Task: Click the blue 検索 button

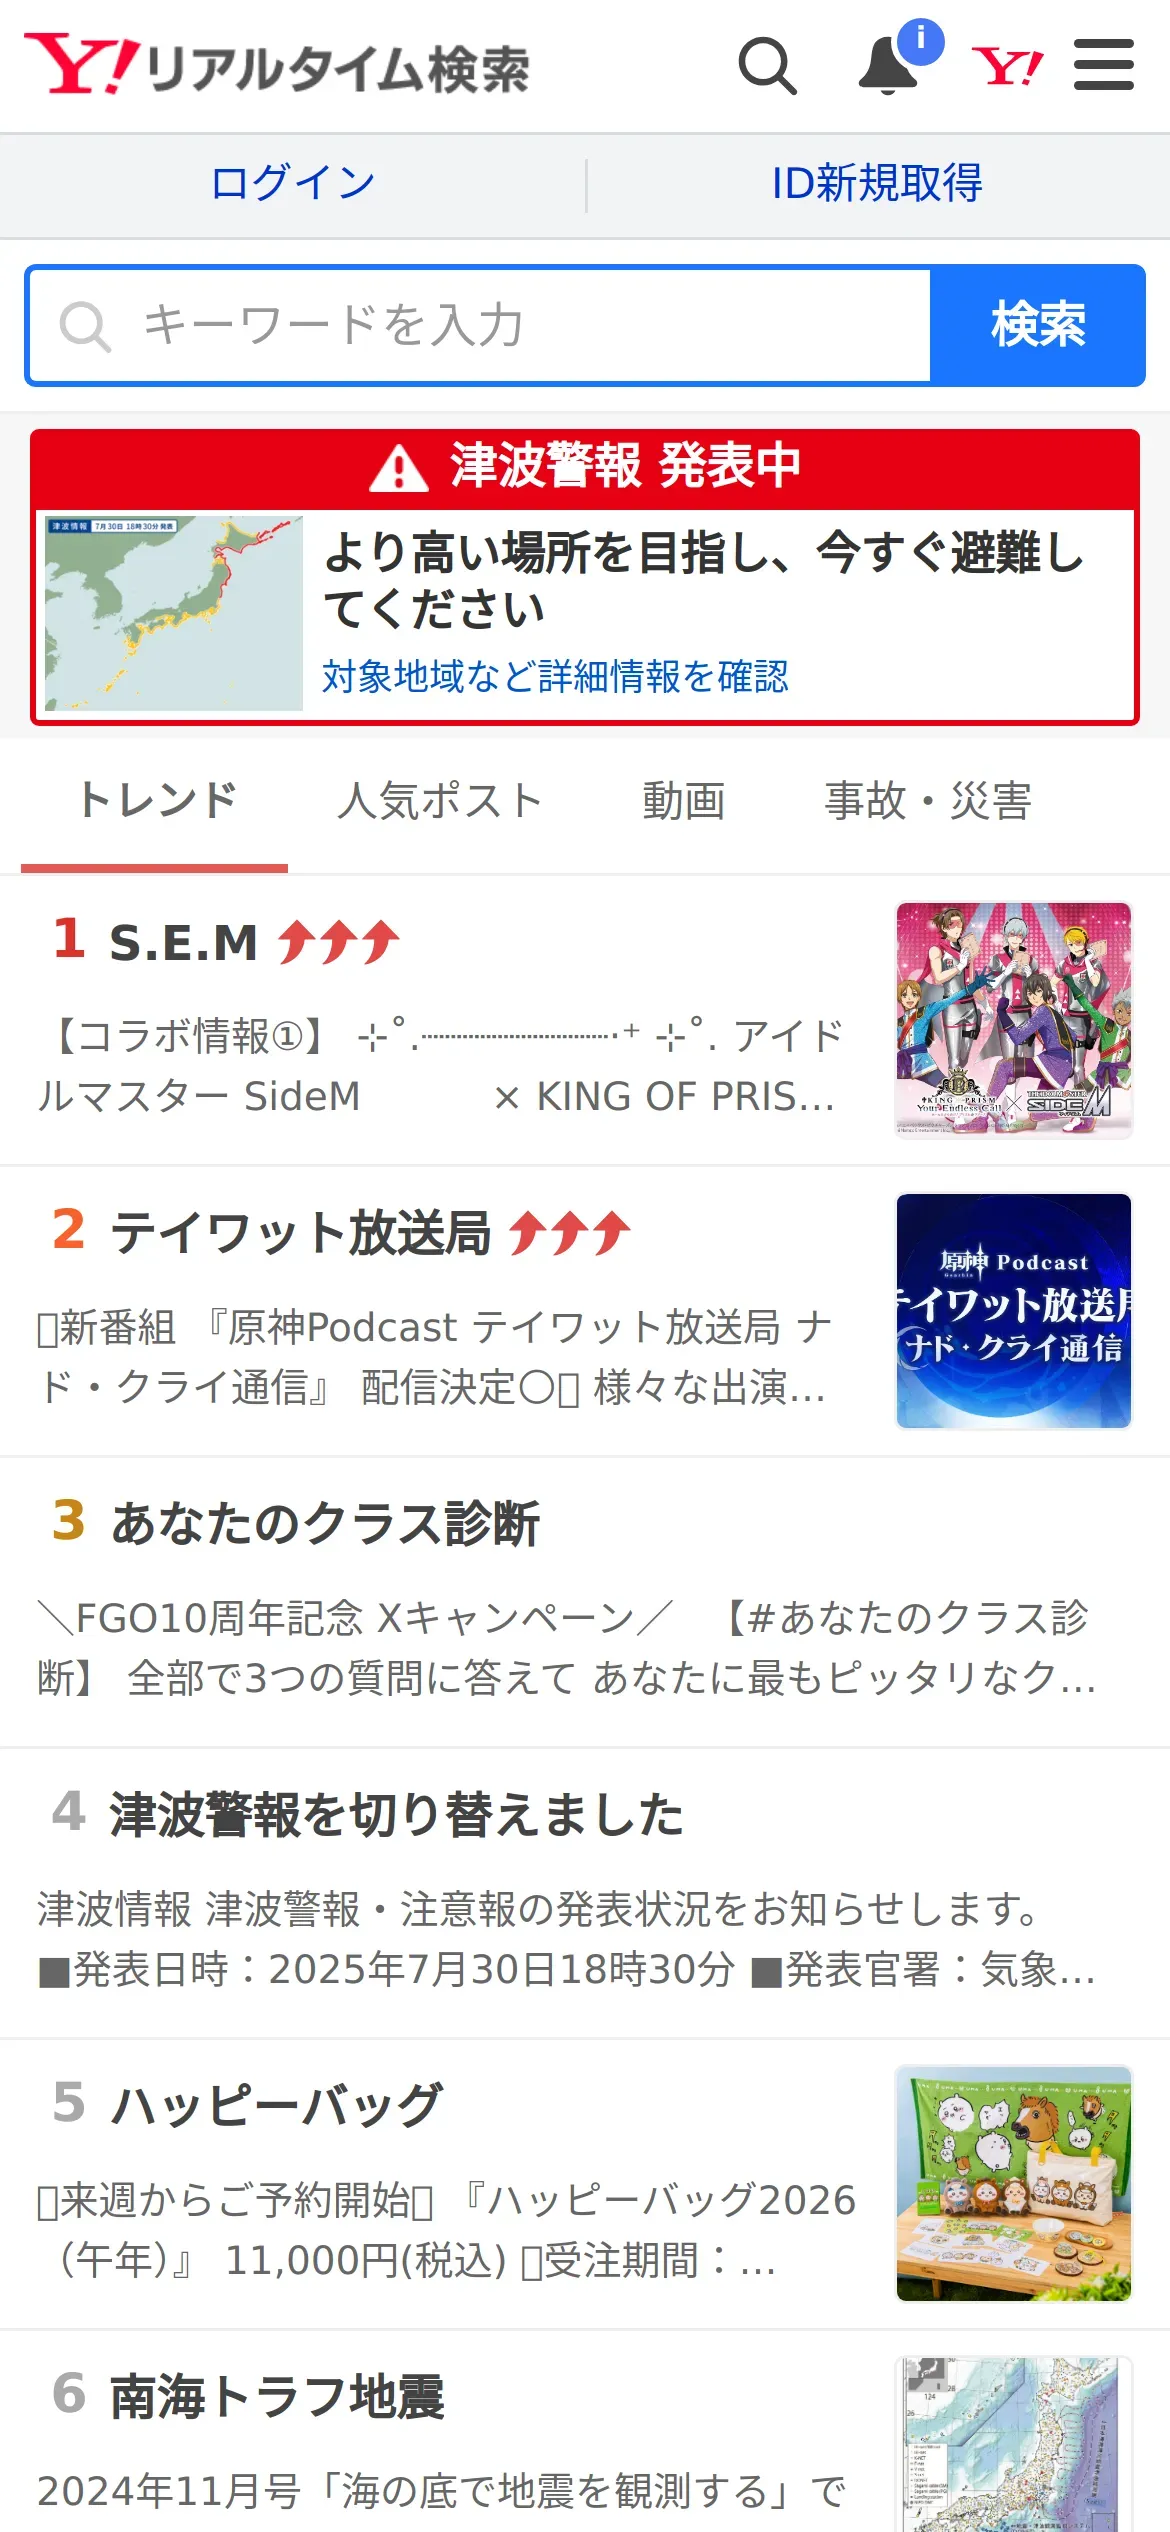Action: tap(1038, 325)
